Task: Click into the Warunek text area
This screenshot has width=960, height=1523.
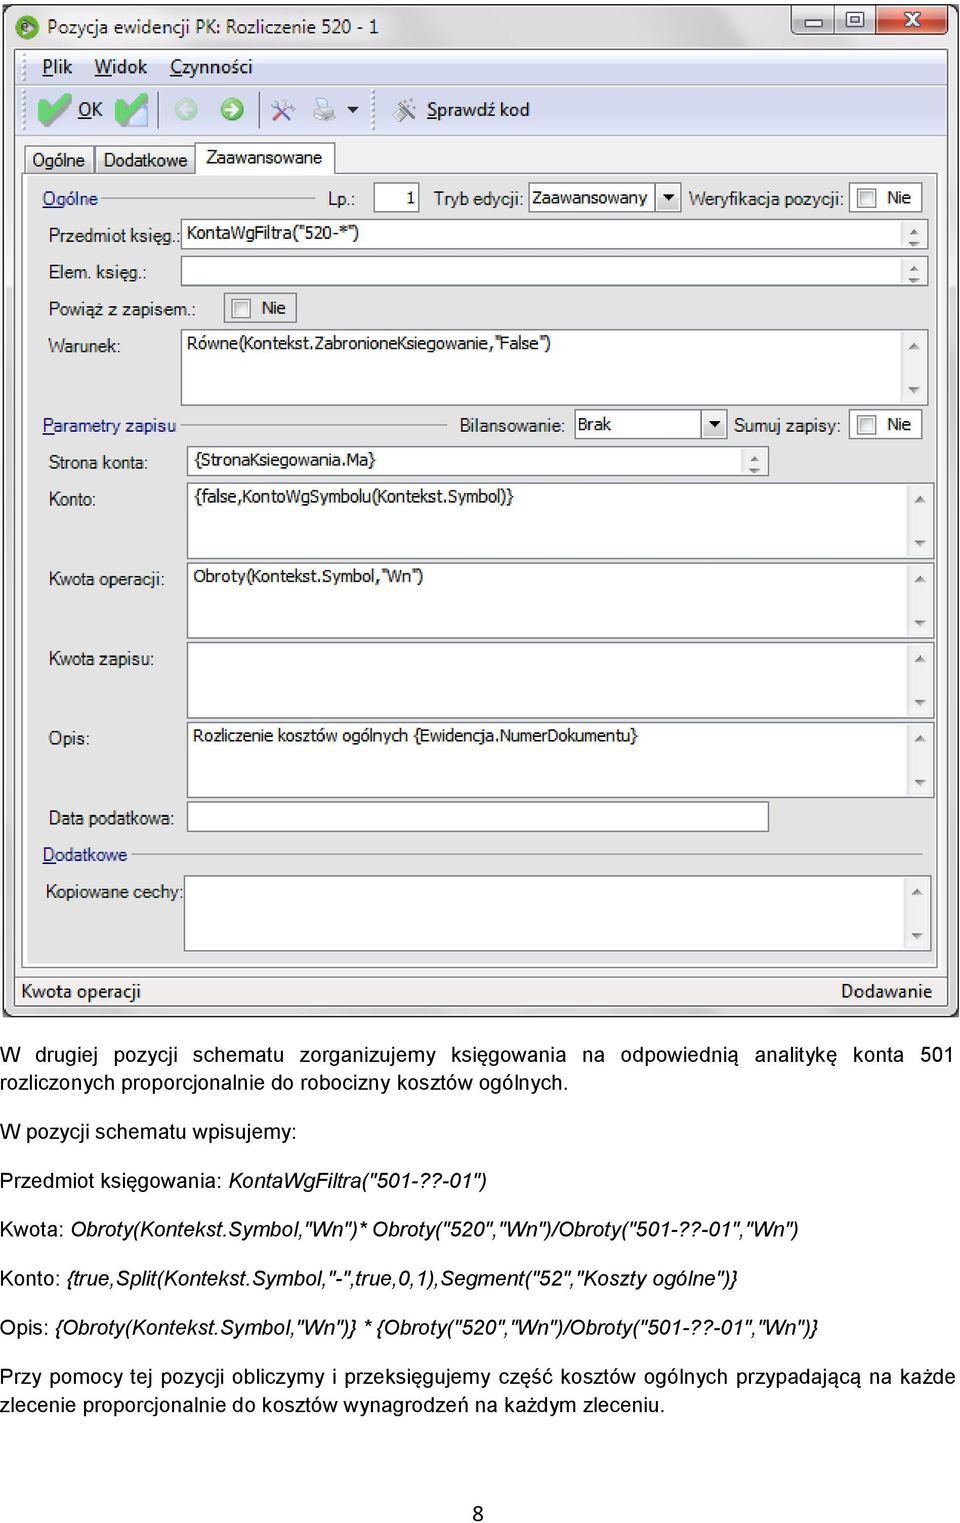Action: tap(543, 367)
